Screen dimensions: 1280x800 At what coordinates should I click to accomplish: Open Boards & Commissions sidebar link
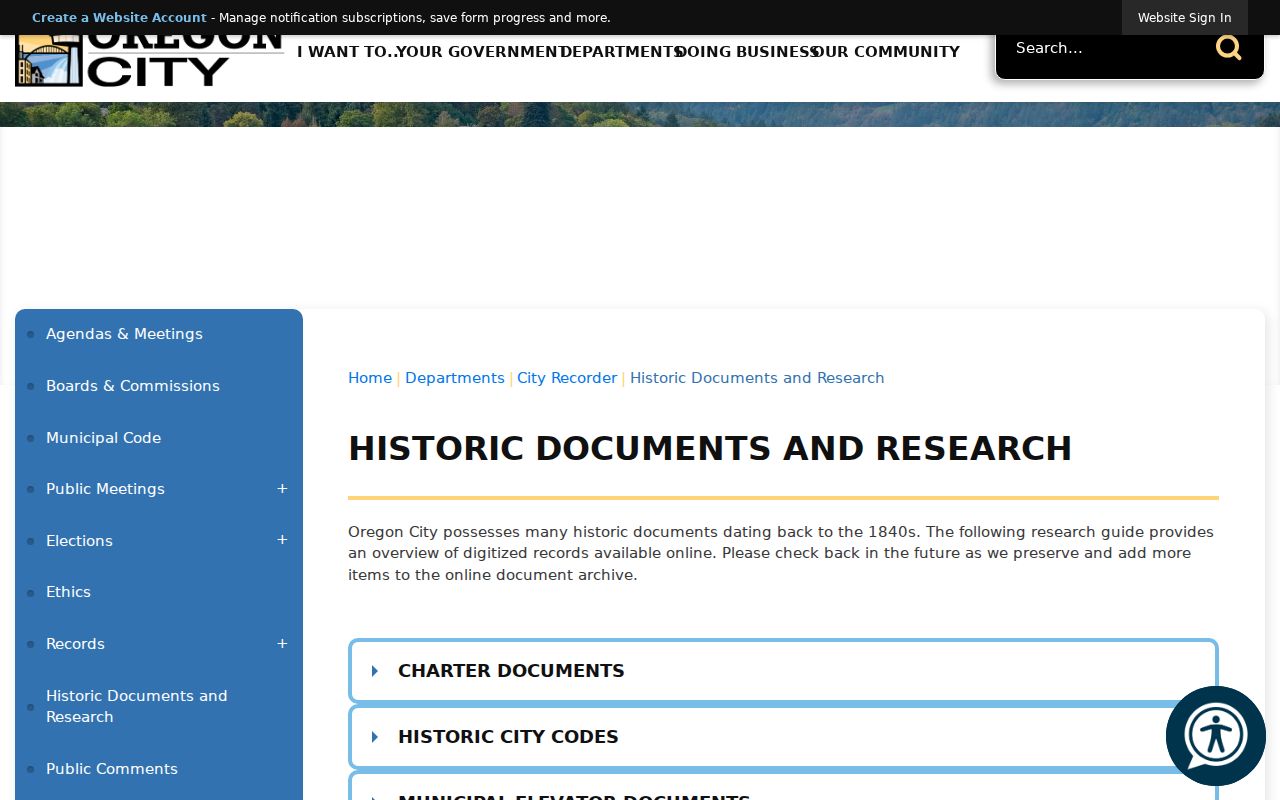click(x=133, y=386)
